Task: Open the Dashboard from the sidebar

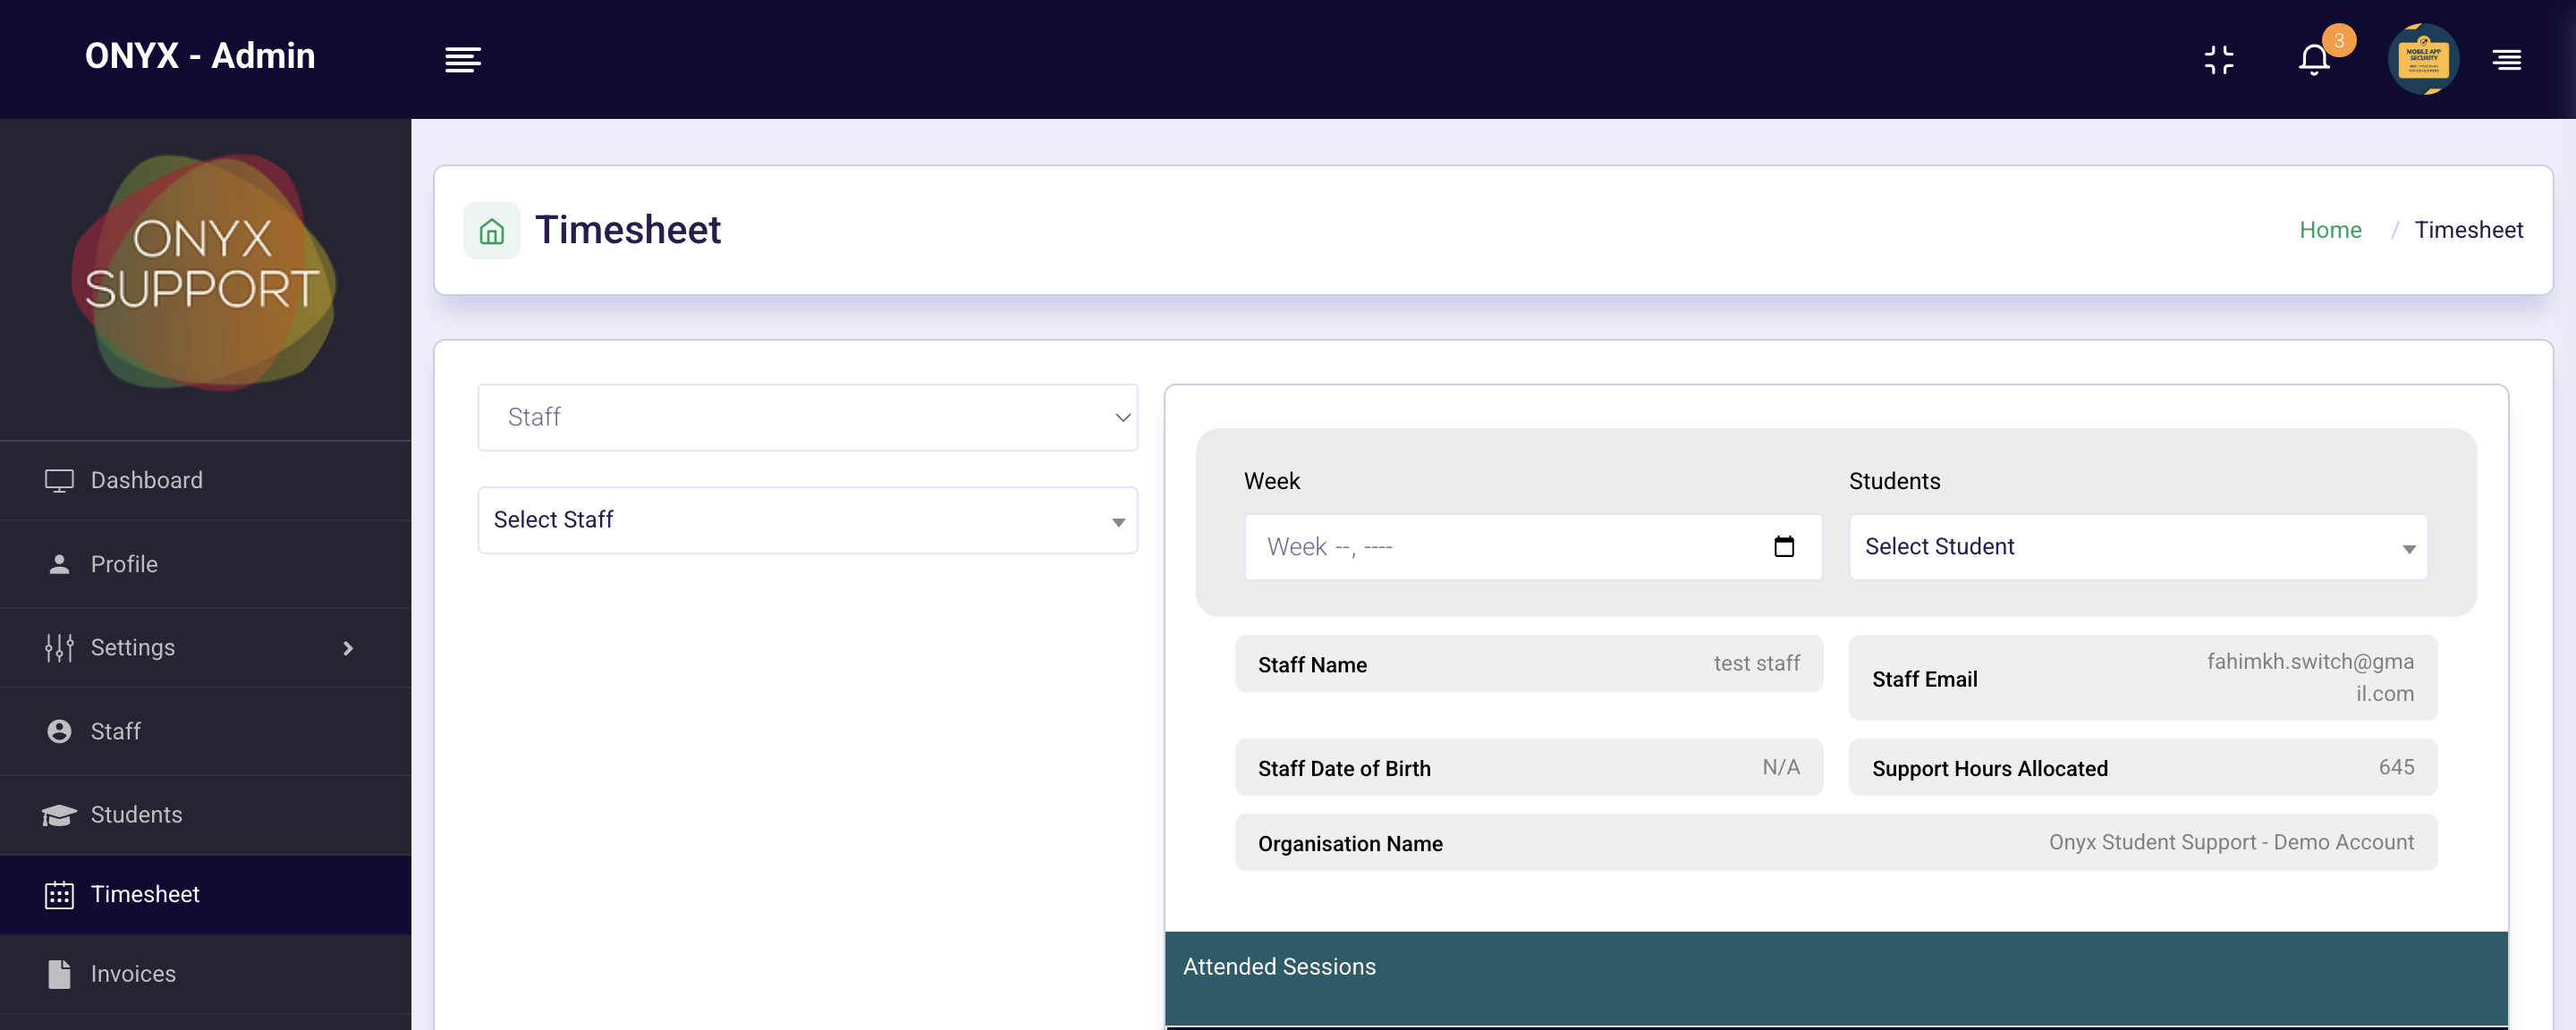Action: click(145, 480)
